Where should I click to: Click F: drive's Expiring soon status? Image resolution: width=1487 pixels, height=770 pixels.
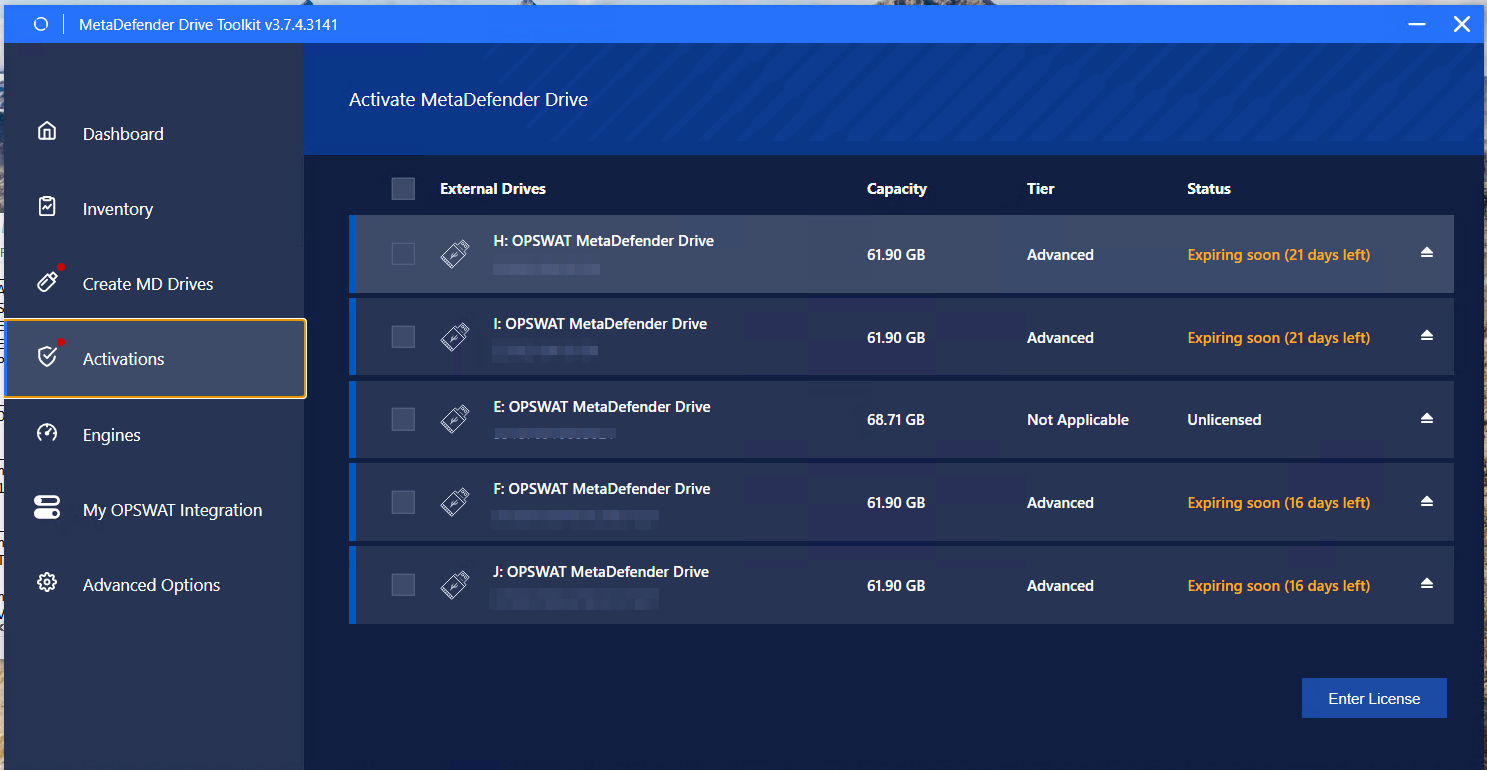click(x=1279, y=503)
